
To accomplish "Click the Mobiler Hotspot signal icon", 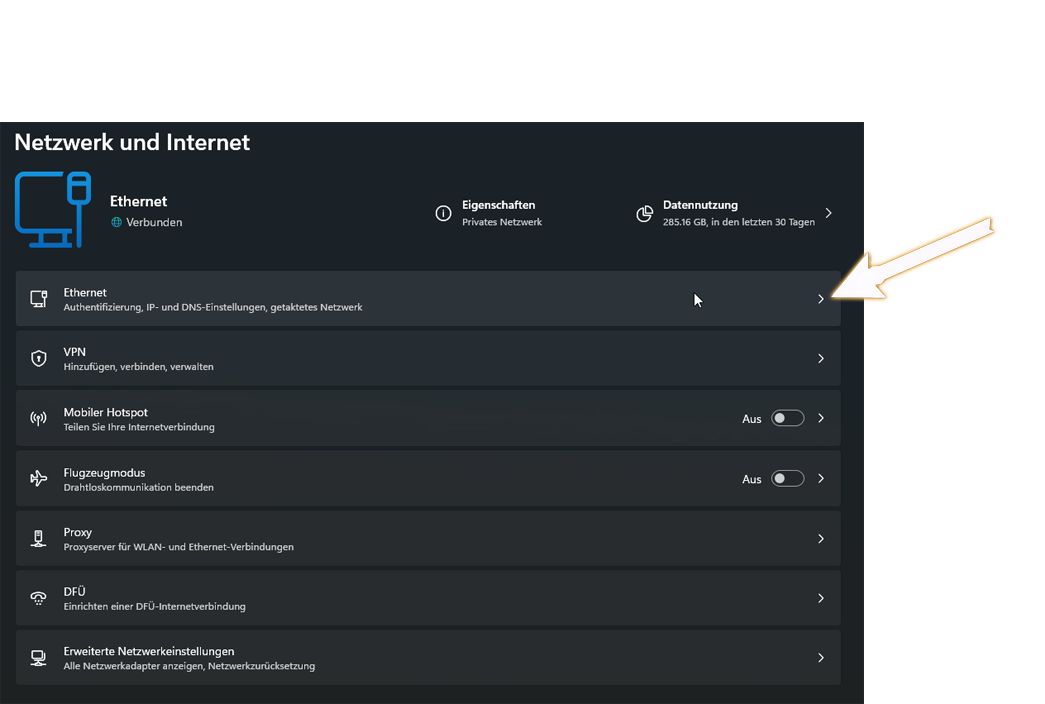I will click(38, 418).
